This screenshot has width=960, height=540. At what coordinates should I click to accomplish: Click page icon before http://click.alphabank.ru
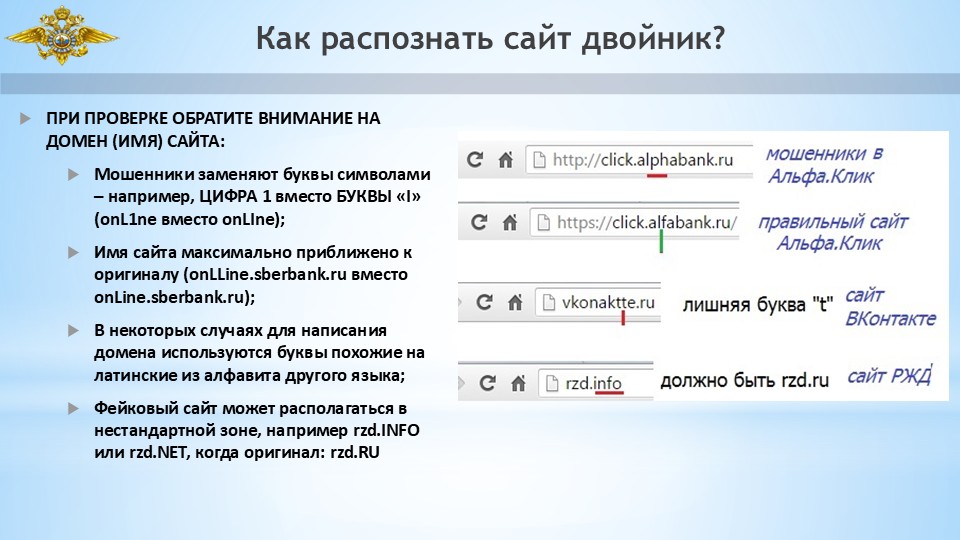(538, 159)
